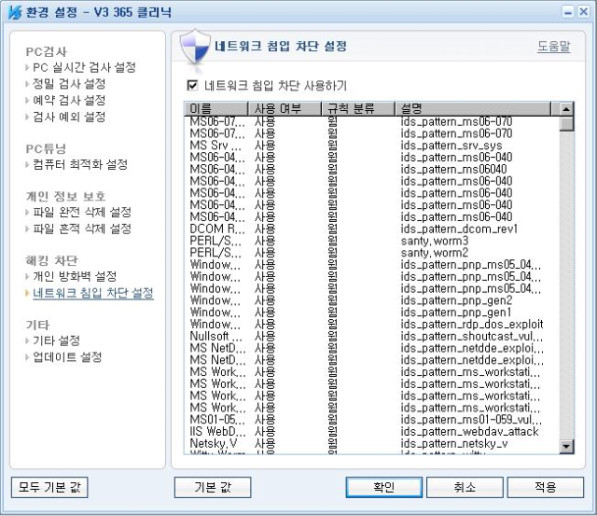597x516 pixels.
Task: Close the 환경 설정 window
Action: [584, 12]
